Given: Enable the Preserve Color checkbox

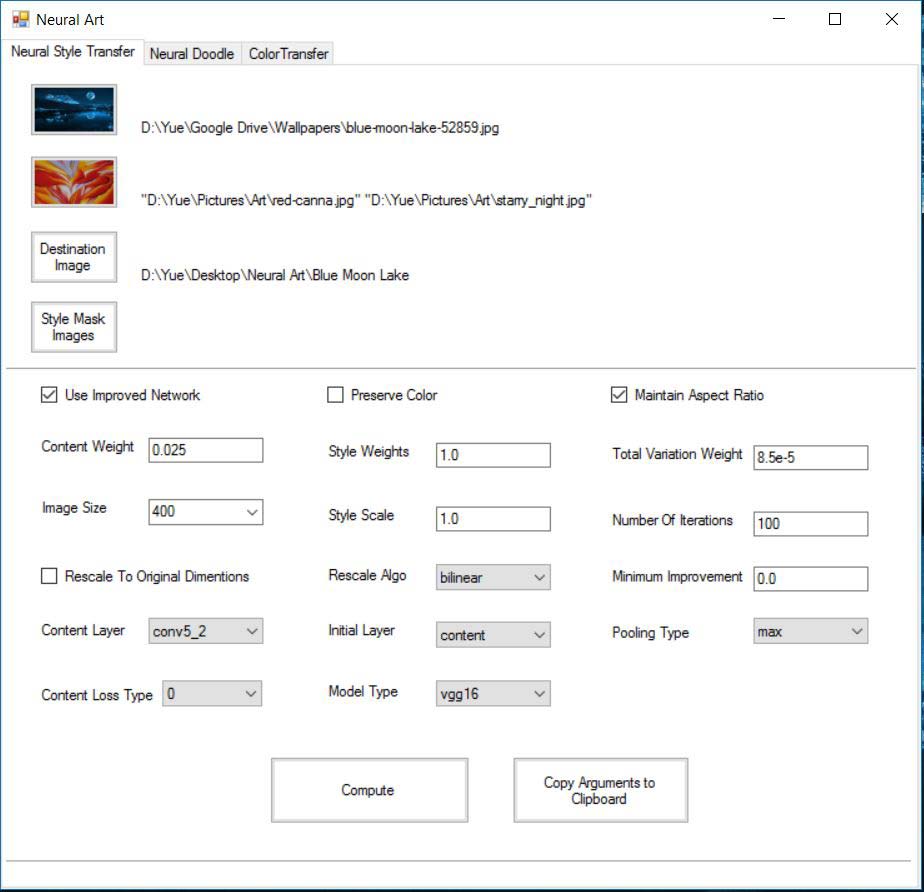Looking at the screenshot, I should pos(335,395).
